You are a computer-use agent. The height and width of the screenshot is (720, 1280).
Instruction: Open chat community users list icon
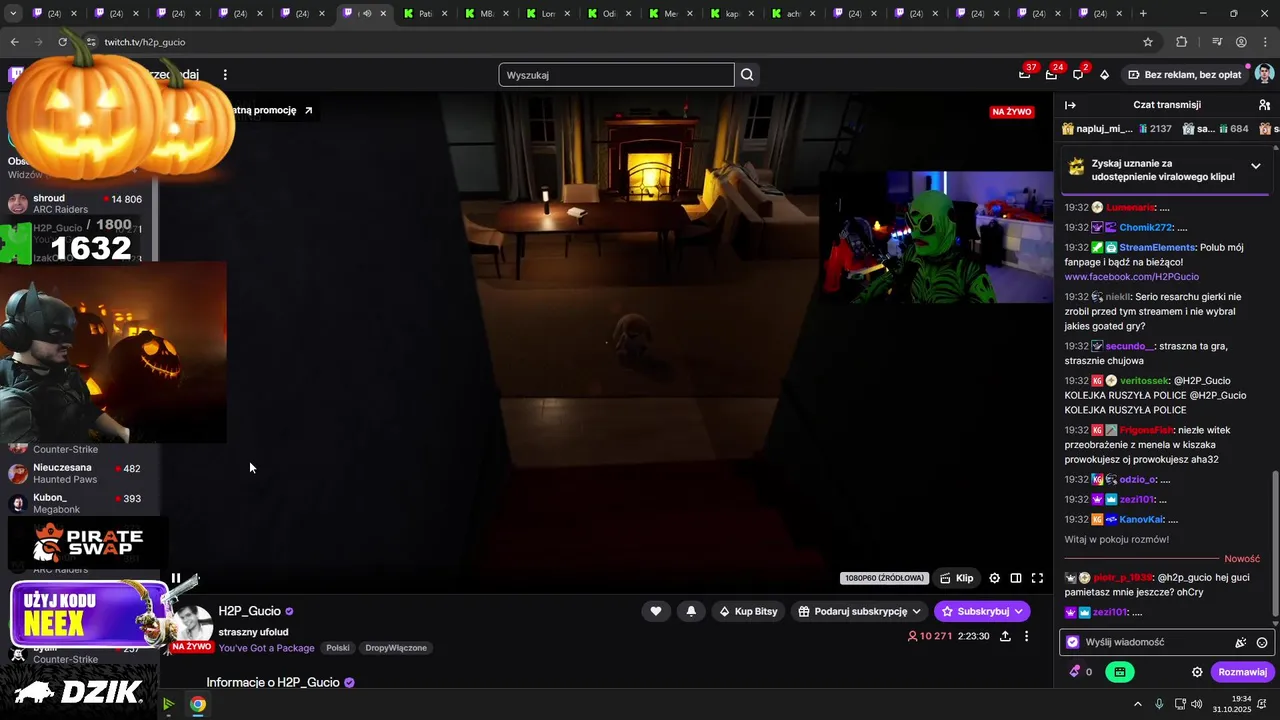(1264, 105)
